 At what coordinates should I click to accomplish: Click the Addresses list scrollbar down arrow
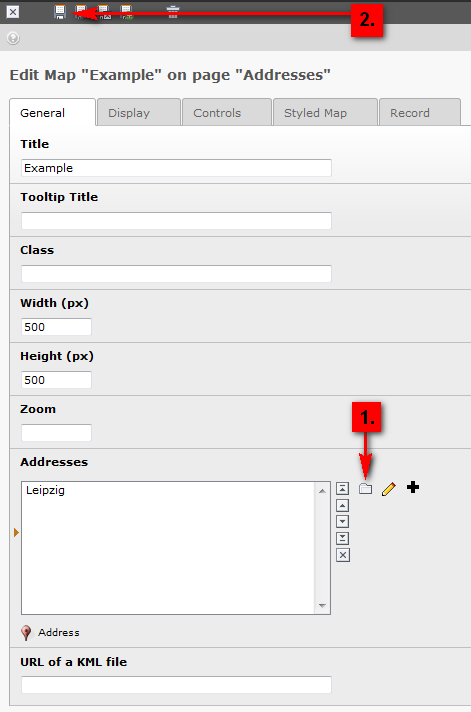coord(322,605)
